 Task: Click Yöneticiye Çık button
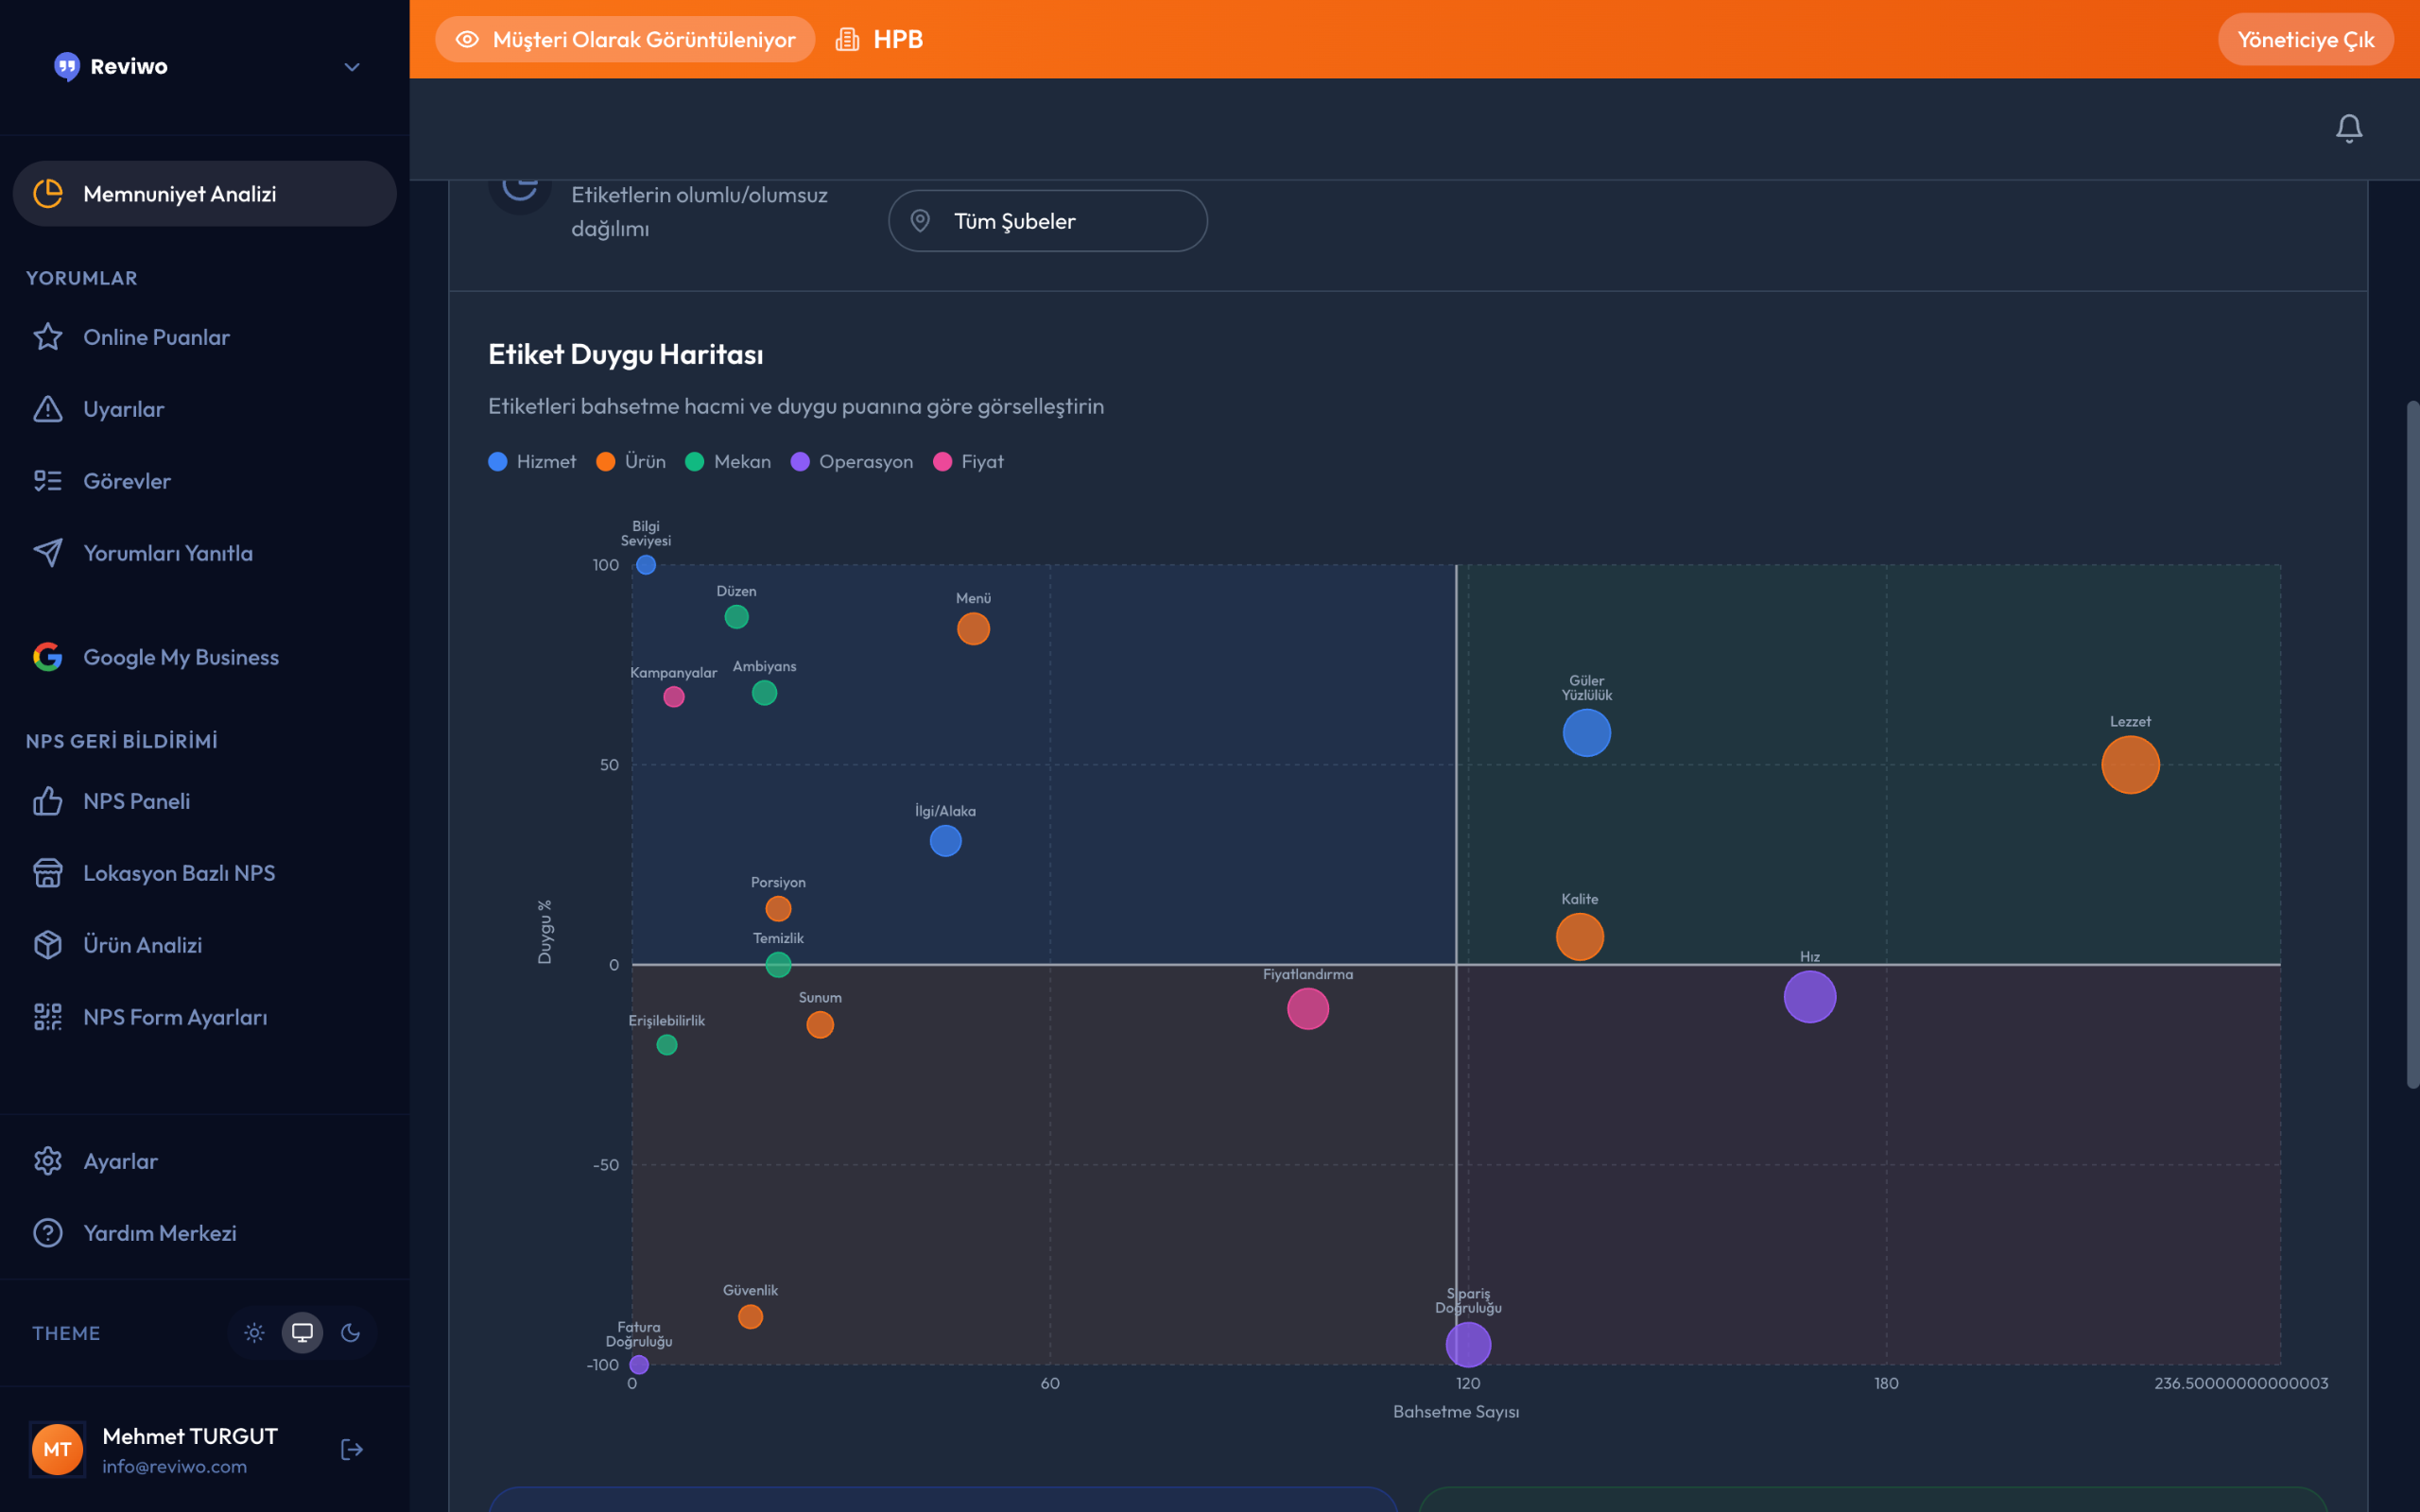pyautogui.click(x=2305, y=40)
